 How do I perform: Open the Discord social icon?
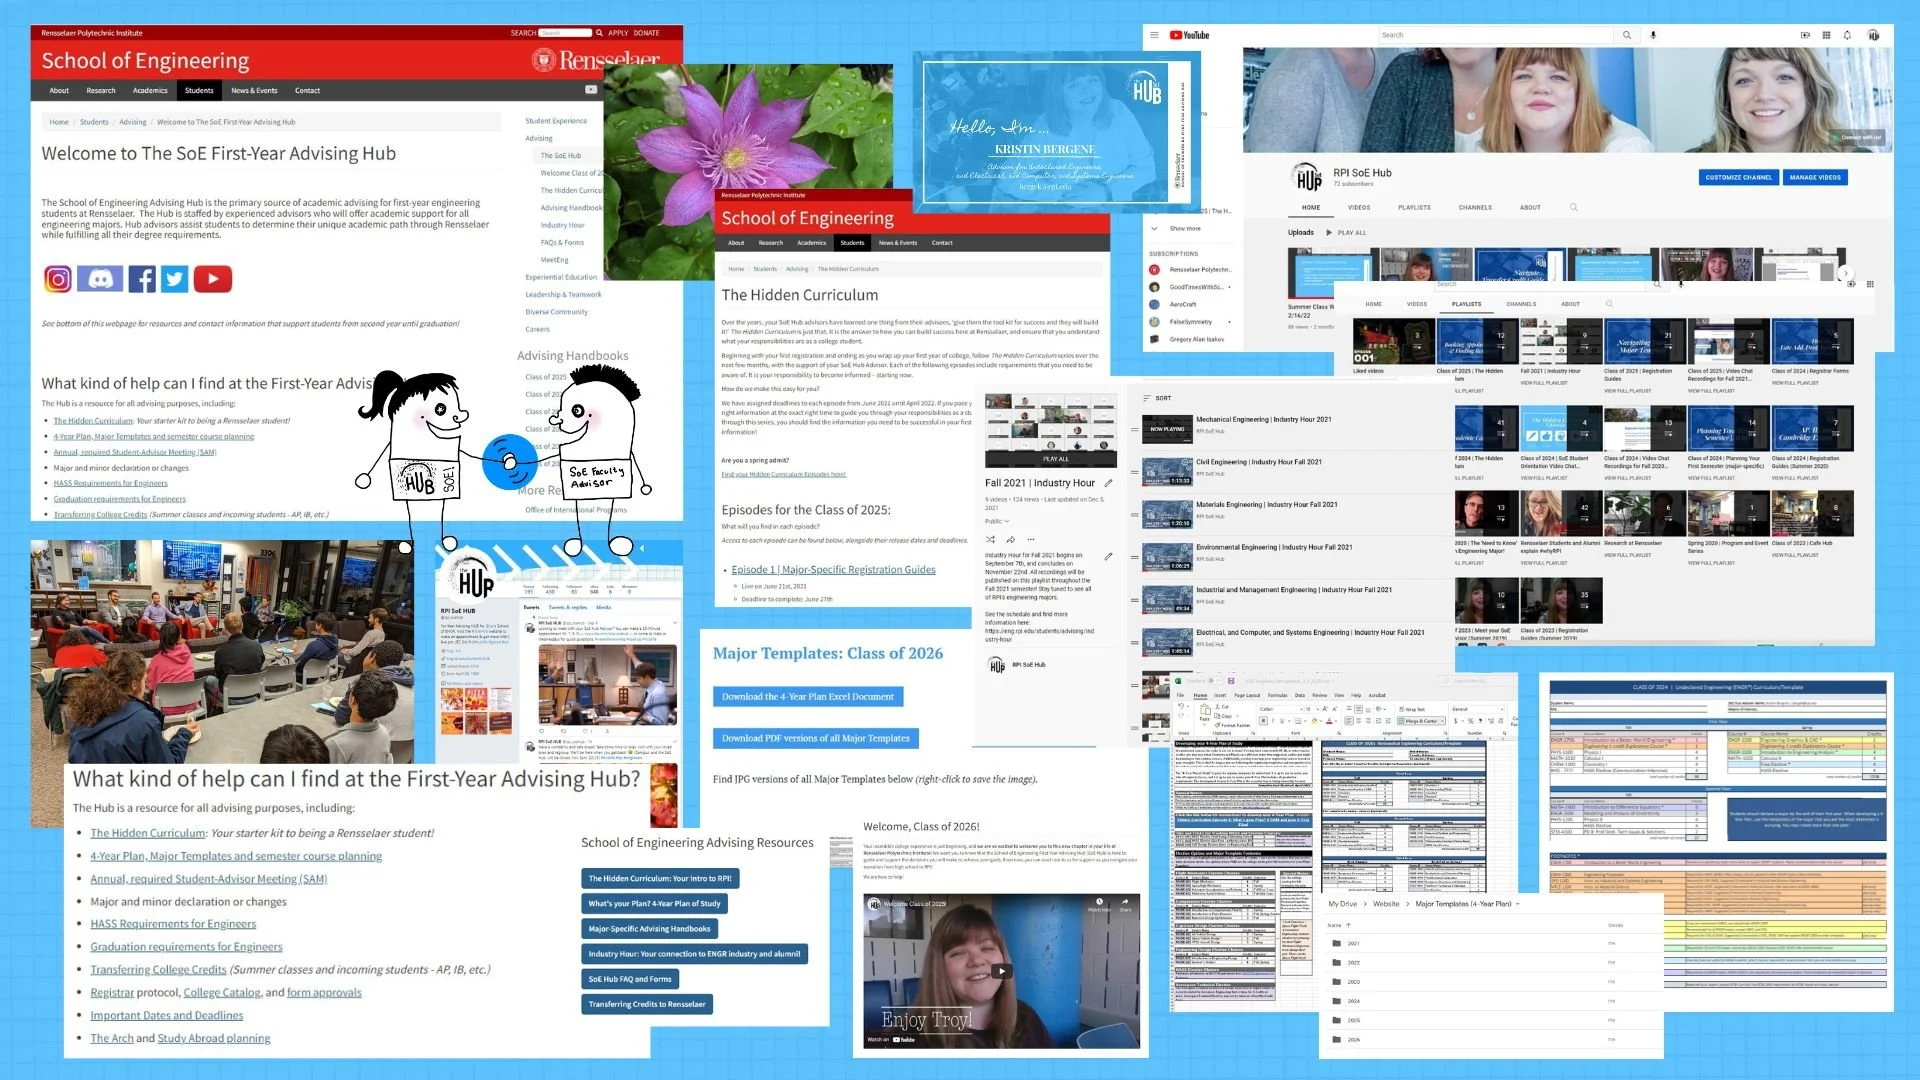tap(100, 279)
